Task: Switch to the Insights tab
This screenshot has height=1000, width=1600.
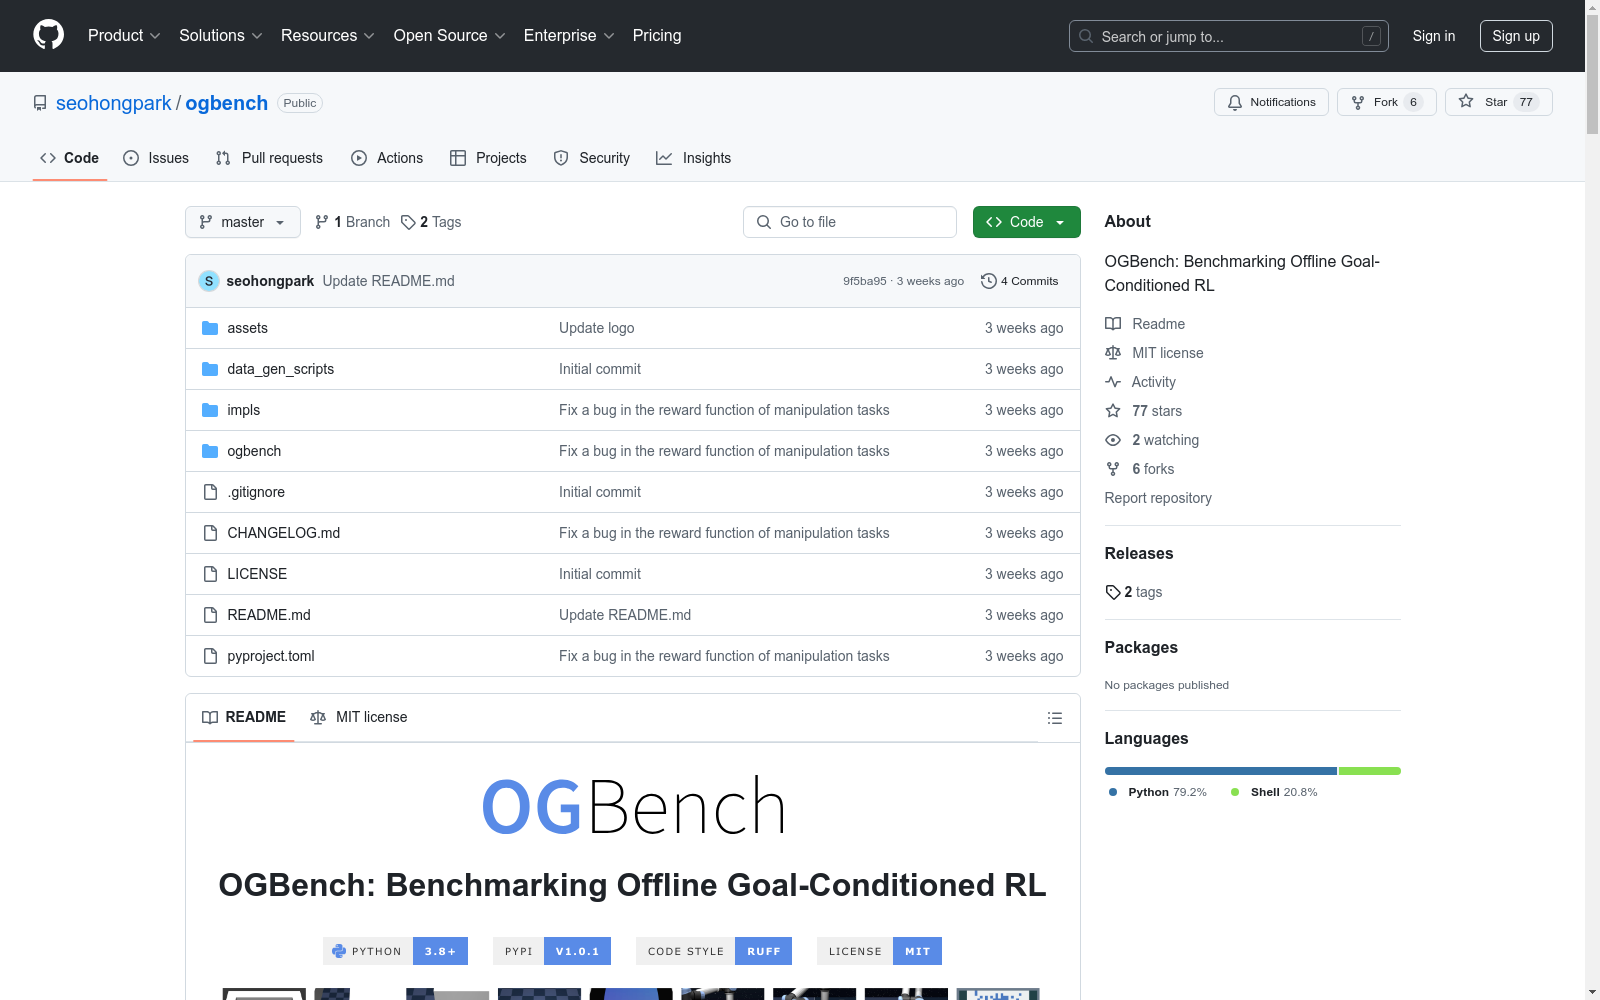Action: 693,158
